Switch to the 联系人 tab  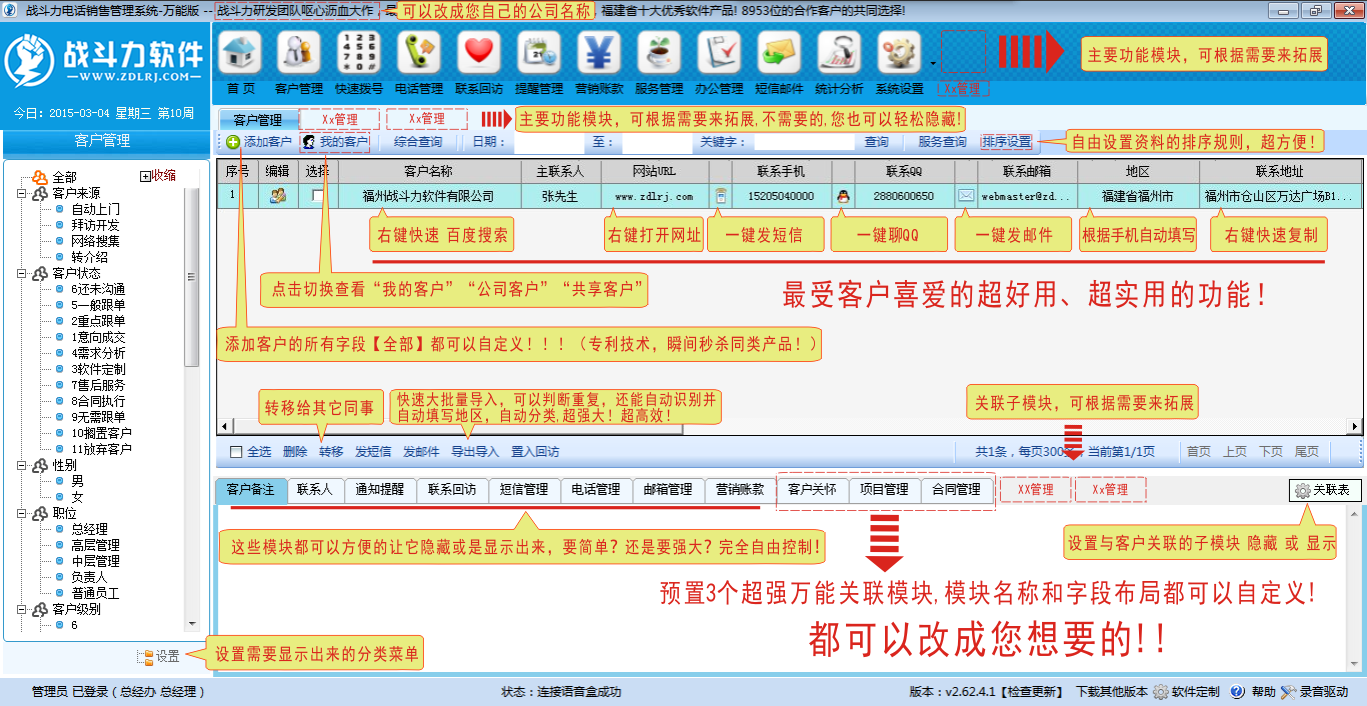click(x=314, y=490)
